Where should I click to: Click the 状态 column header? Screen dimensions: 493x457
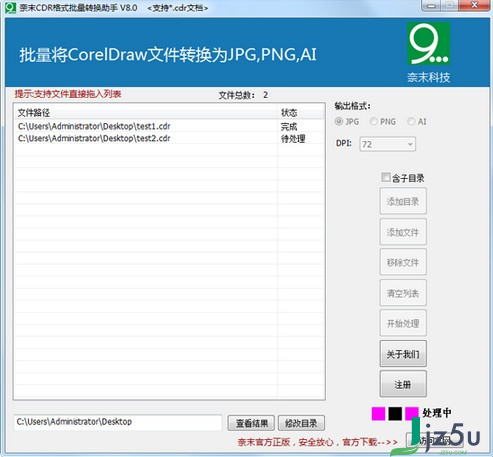point(300,113)
